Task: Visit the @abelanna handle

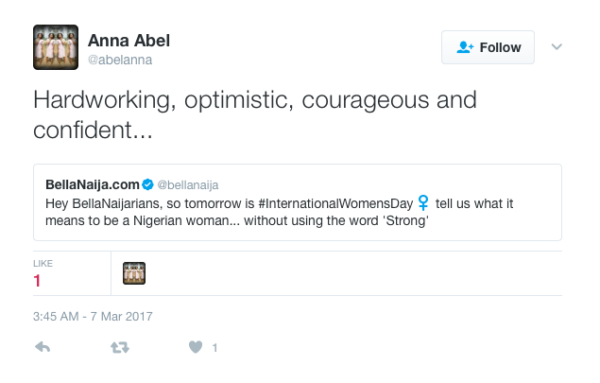Action: pos(120,60)
